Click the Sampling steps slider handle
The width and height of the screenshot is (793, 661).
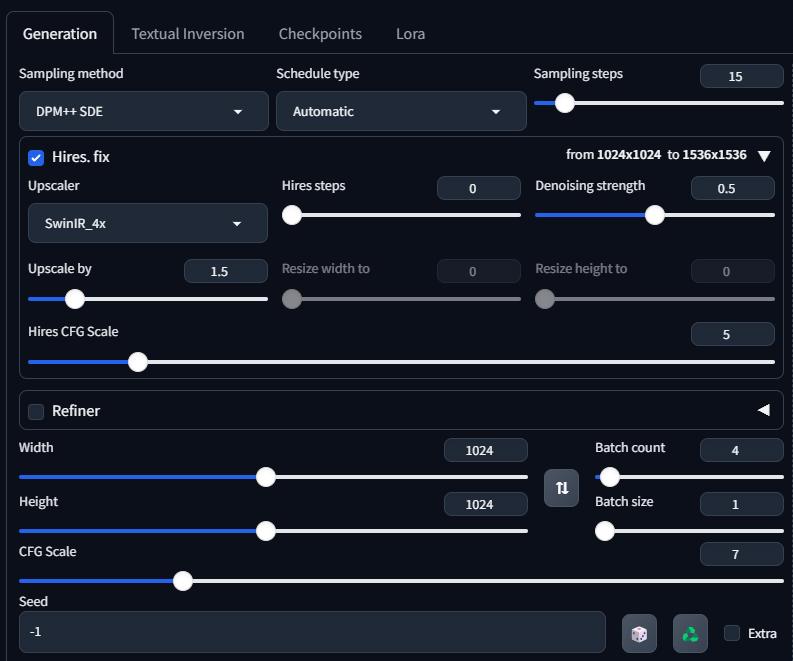click(x=564, y=103)
